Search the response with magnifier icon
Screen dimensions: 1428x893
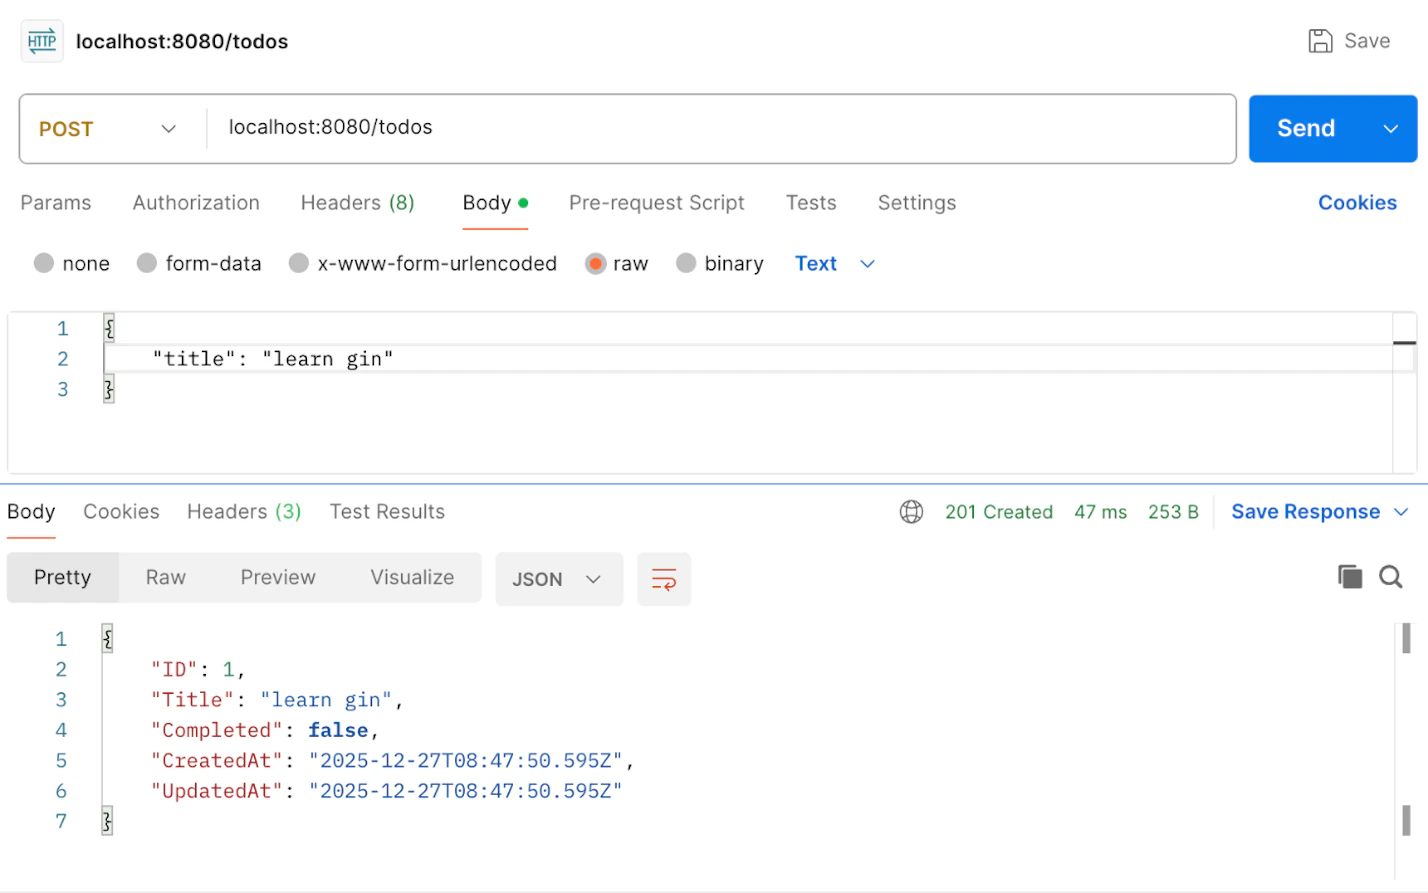click(1390, 577)
